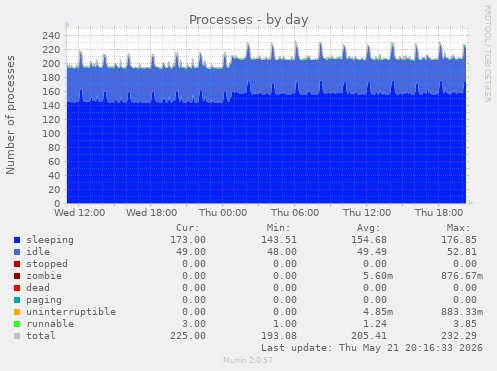Image resolution: width=497 pixels, height=371 pixels.
Task: Click the sleeping legend color swatch
Action: [x=17, y=240]
